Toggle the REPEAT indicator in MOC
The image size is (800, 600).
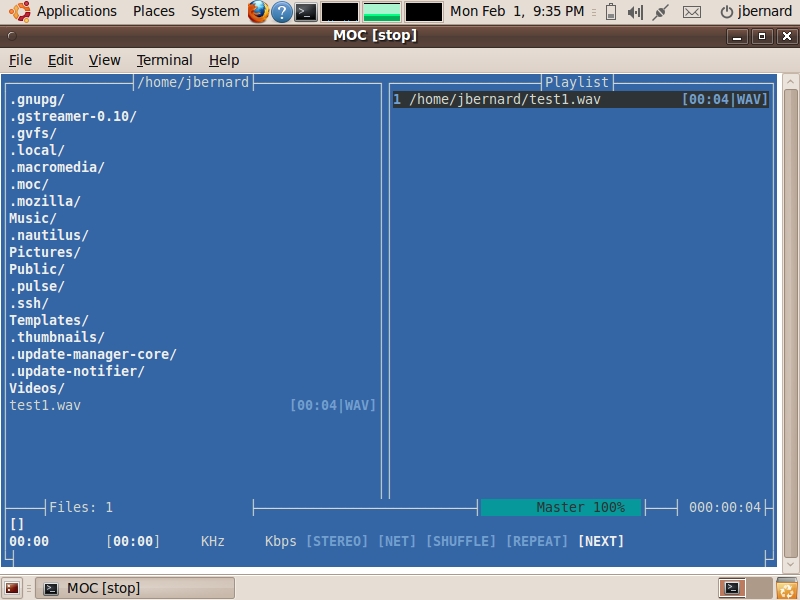pyautogui.click(x=537, y=541)
